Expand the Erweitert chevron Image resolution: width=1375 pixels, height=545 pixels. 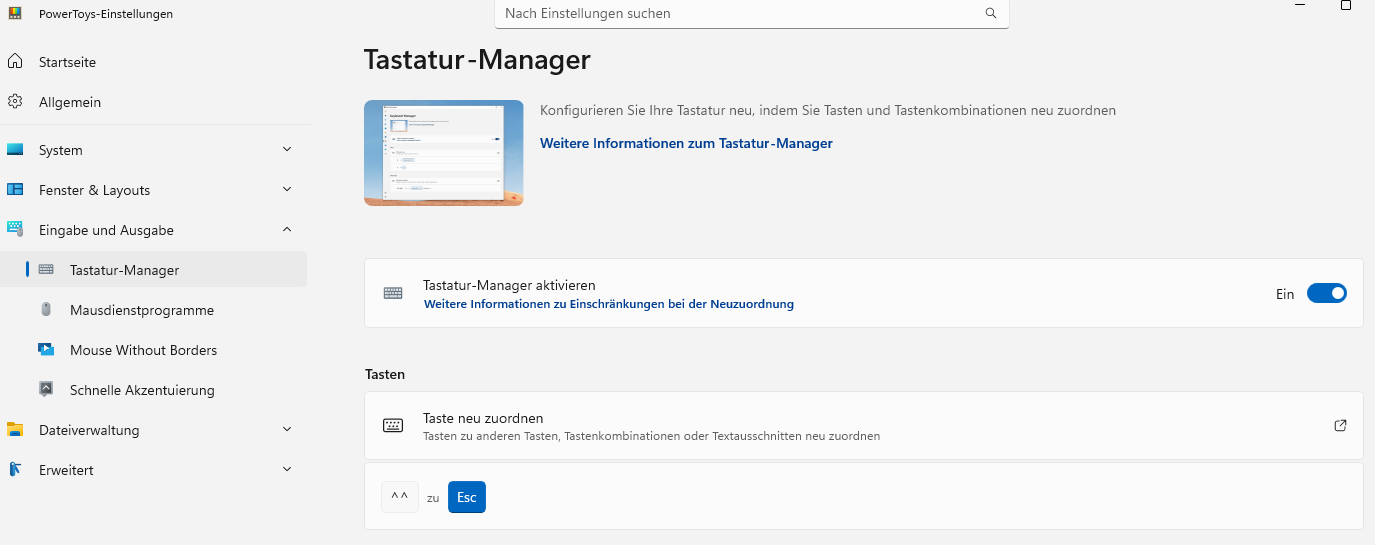click(287, 470)
